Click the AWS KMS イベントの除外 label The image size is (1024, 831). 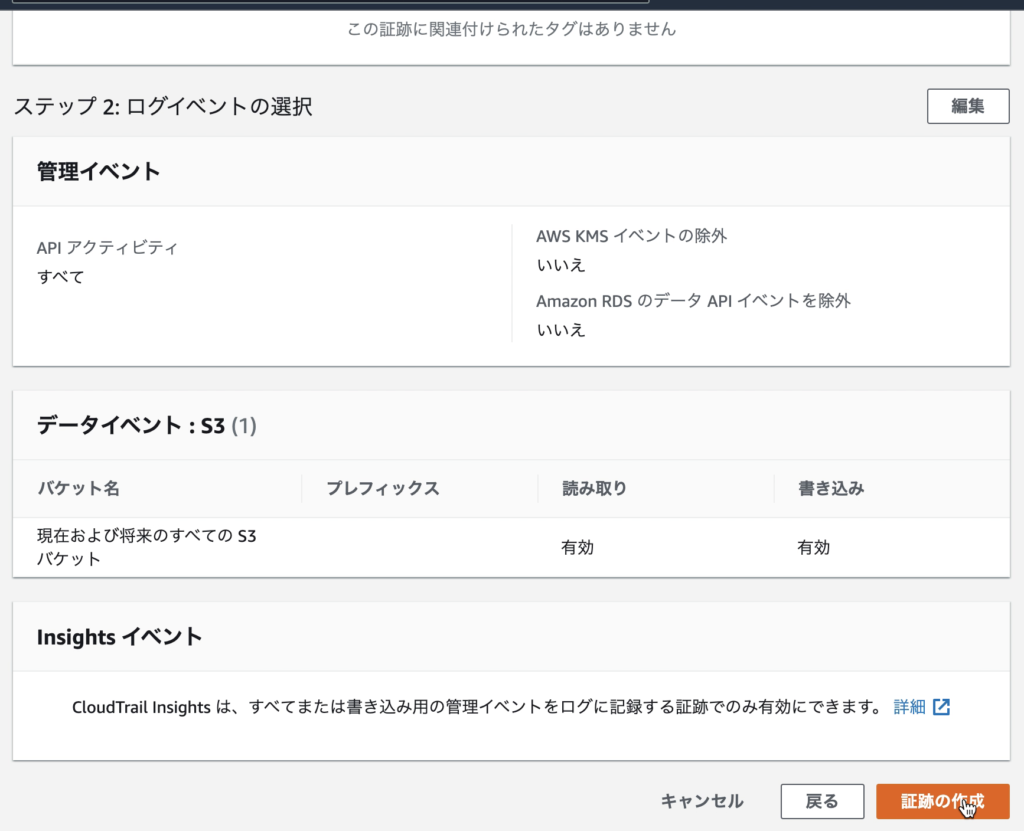632,236
